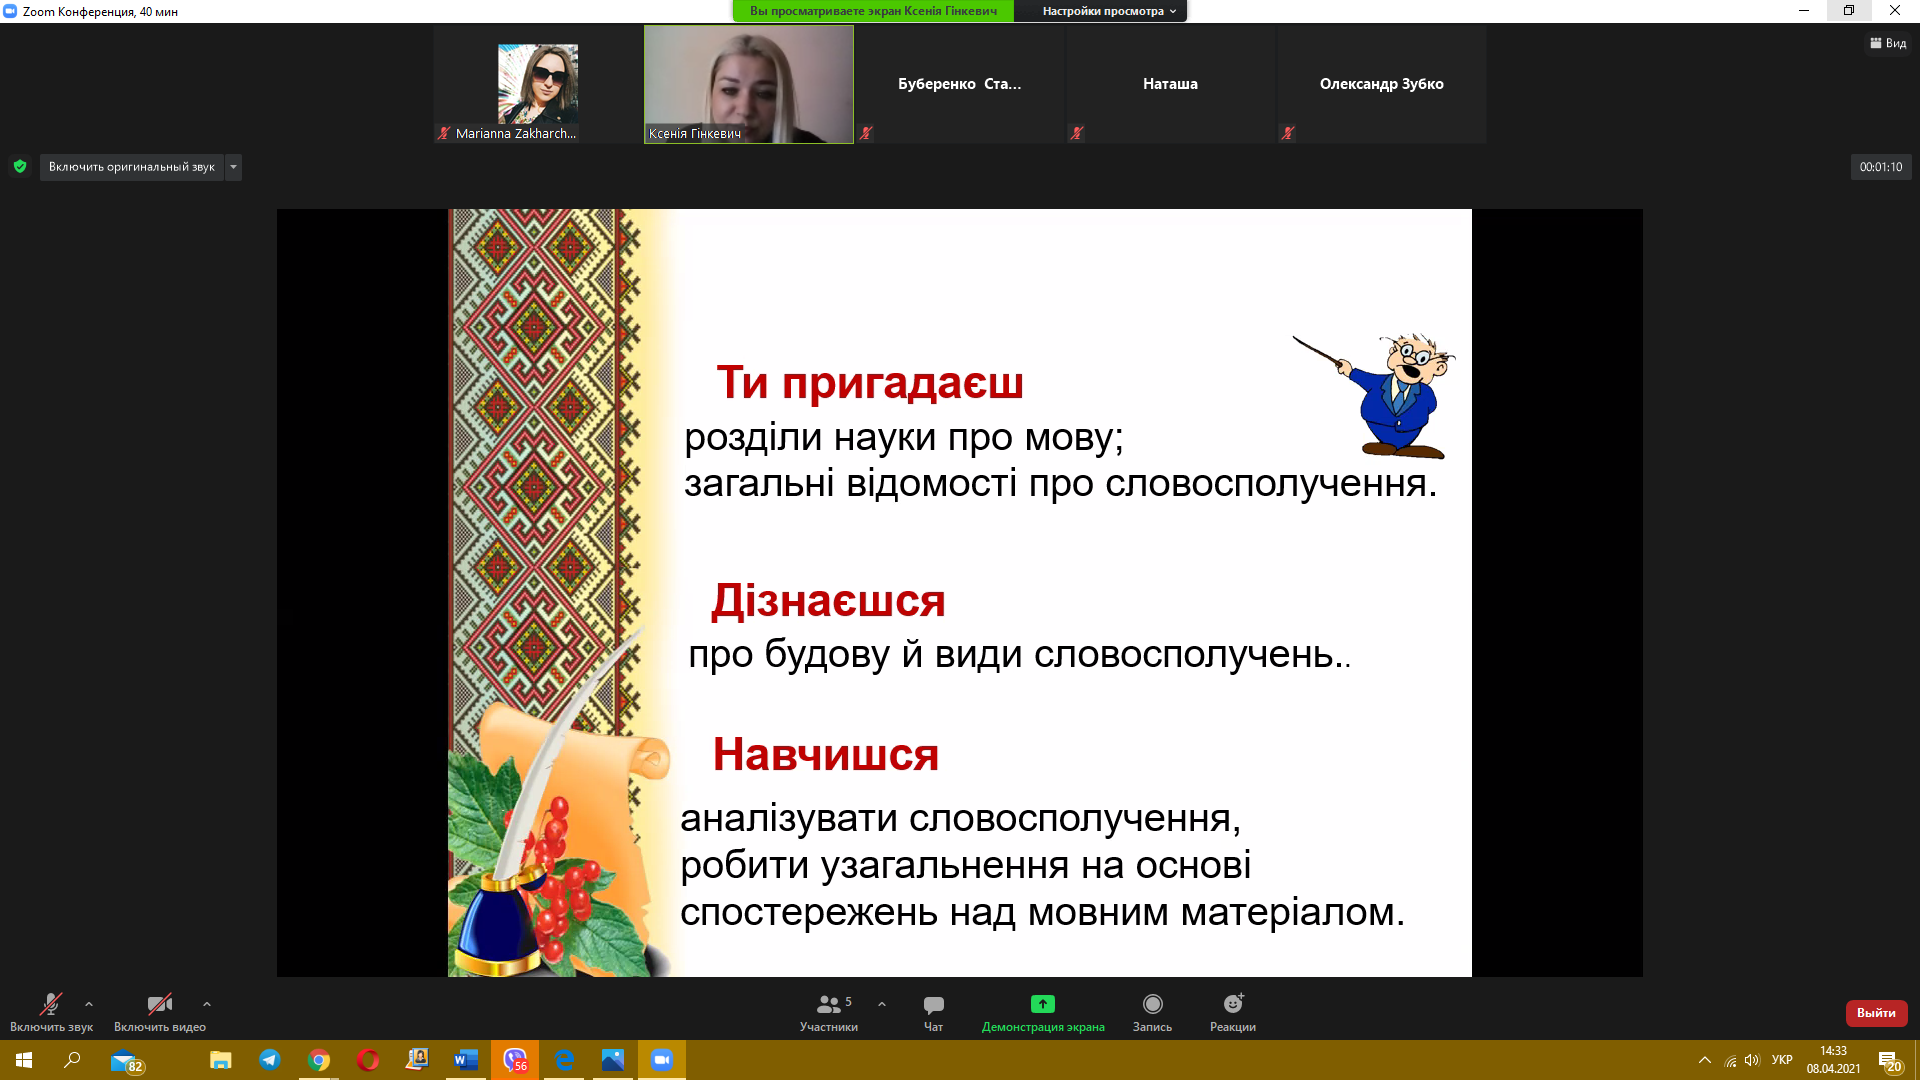Screen dimensions: 1920x1080
Task: Expand arrow next to the Participants button
Action: pos(882,1004)
